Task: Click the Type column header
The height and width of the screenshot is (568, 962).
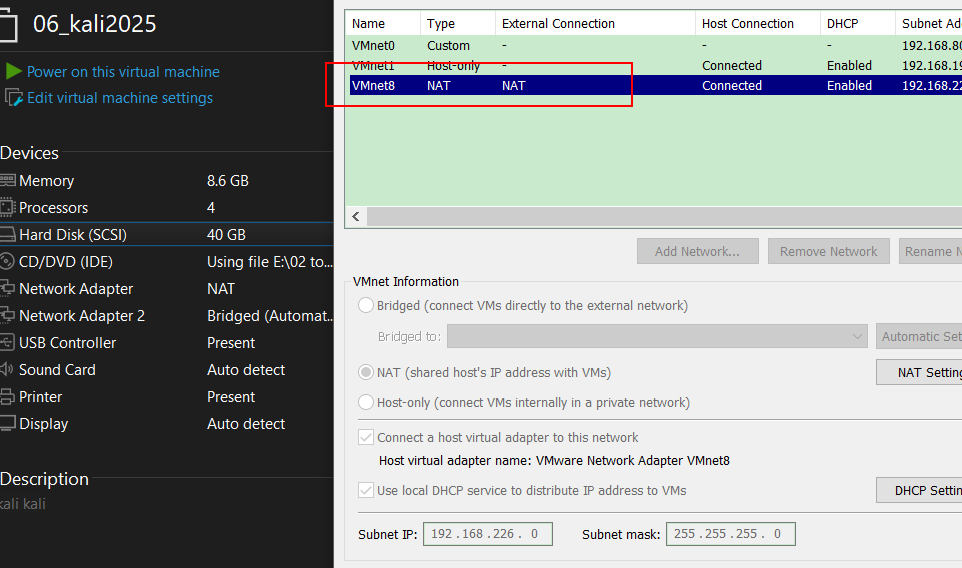Action: pos(458,23)
